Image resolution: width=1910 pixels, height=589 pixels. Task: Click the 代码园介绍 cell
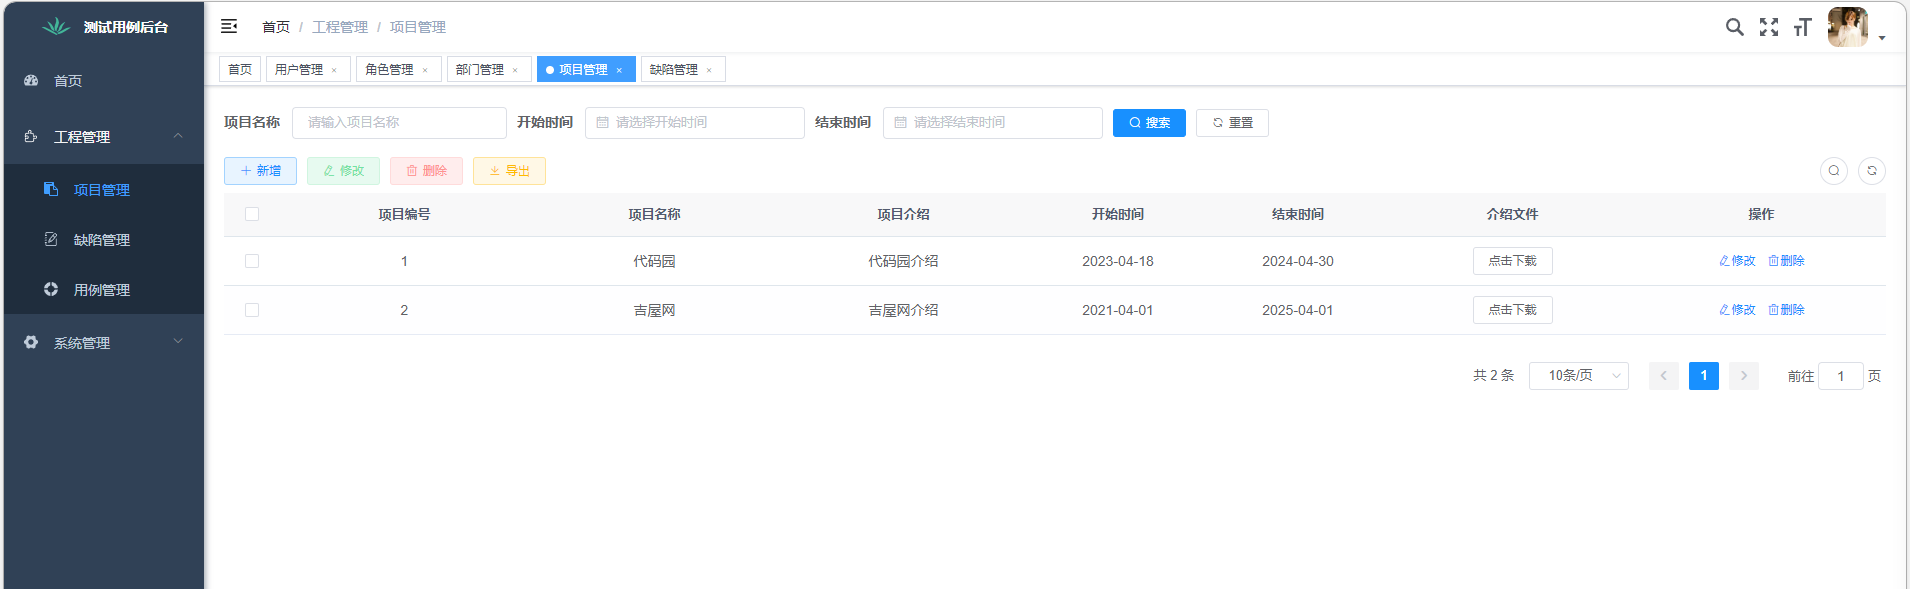tap(903, 261)
